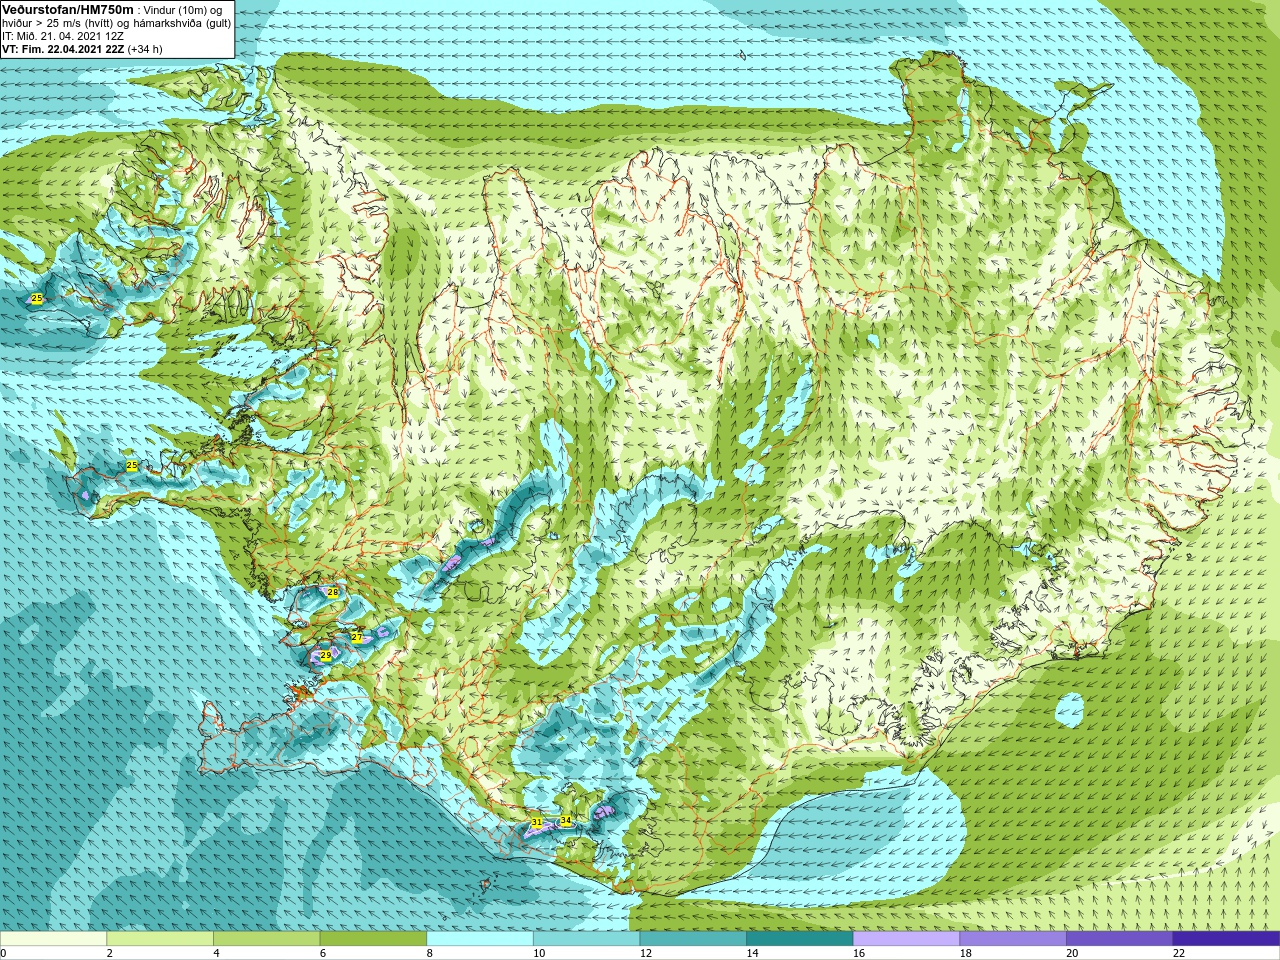This screenshot has width=1280, height=960.
Task: Click the yellow gust label 34
Action: 566,820
